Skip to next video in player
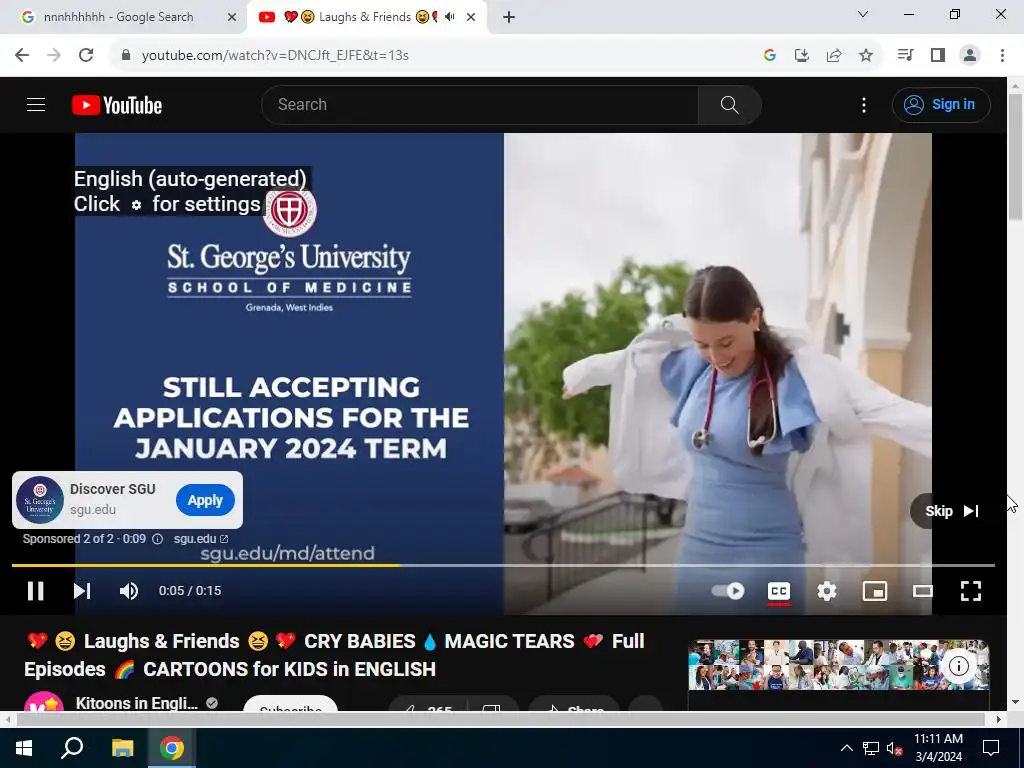The image size is (1024, 768). [x=82, y=590]
